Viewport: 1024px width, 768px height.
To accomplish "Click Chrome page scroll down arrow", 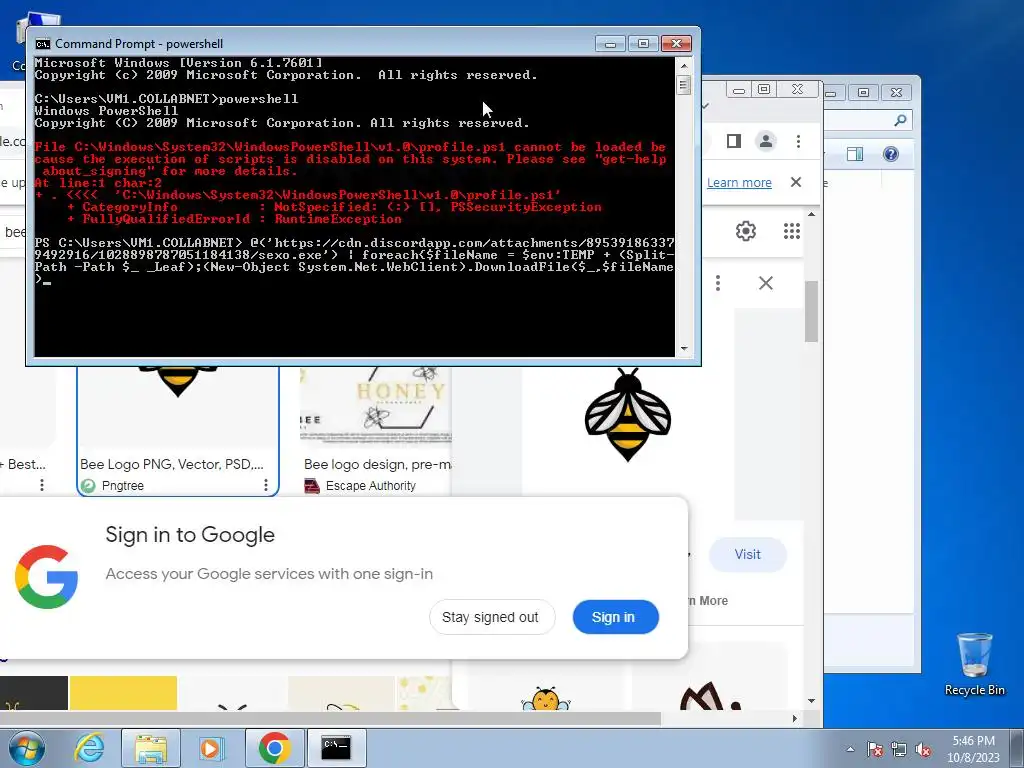I will click(x=811, y=701).
